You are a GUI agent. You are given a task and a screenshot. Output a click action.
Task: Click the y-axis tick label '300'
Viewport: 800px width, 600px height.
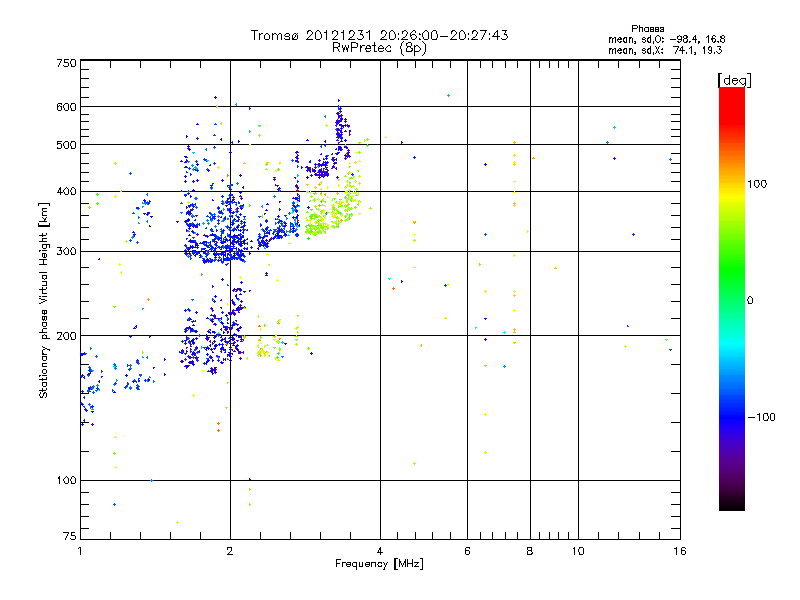point(66,251)
